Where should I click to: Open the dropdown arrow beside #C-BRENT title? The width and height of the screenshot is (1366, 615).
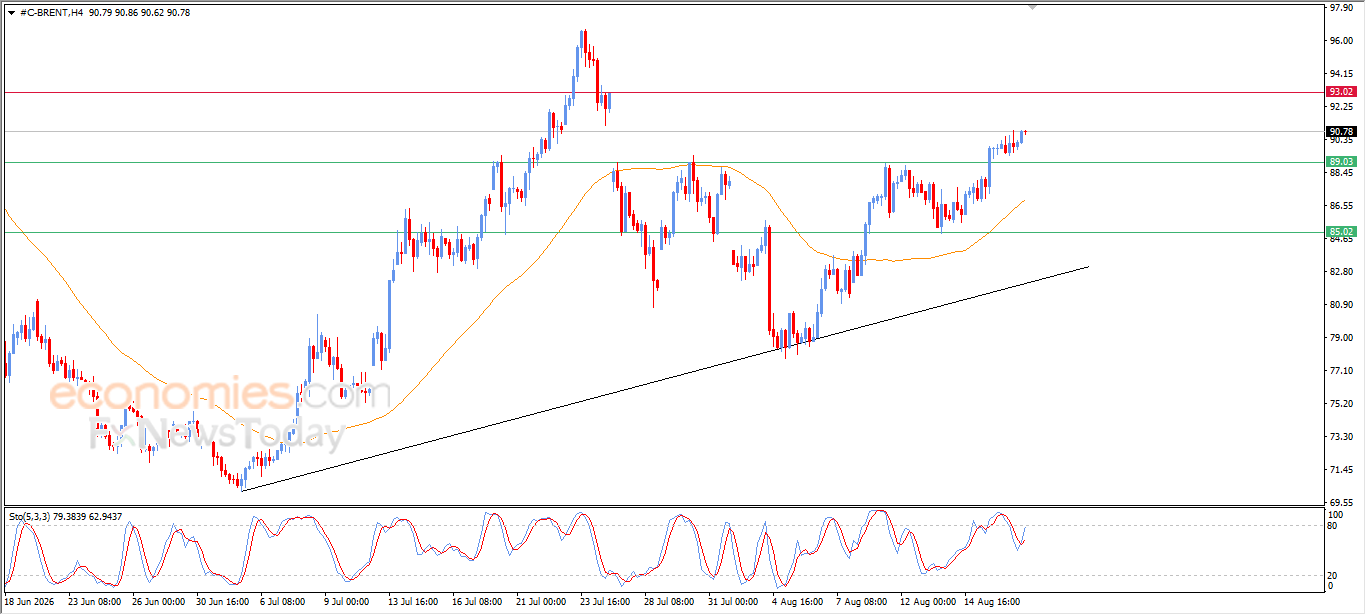pyautogui.click(x=11, y=12)
